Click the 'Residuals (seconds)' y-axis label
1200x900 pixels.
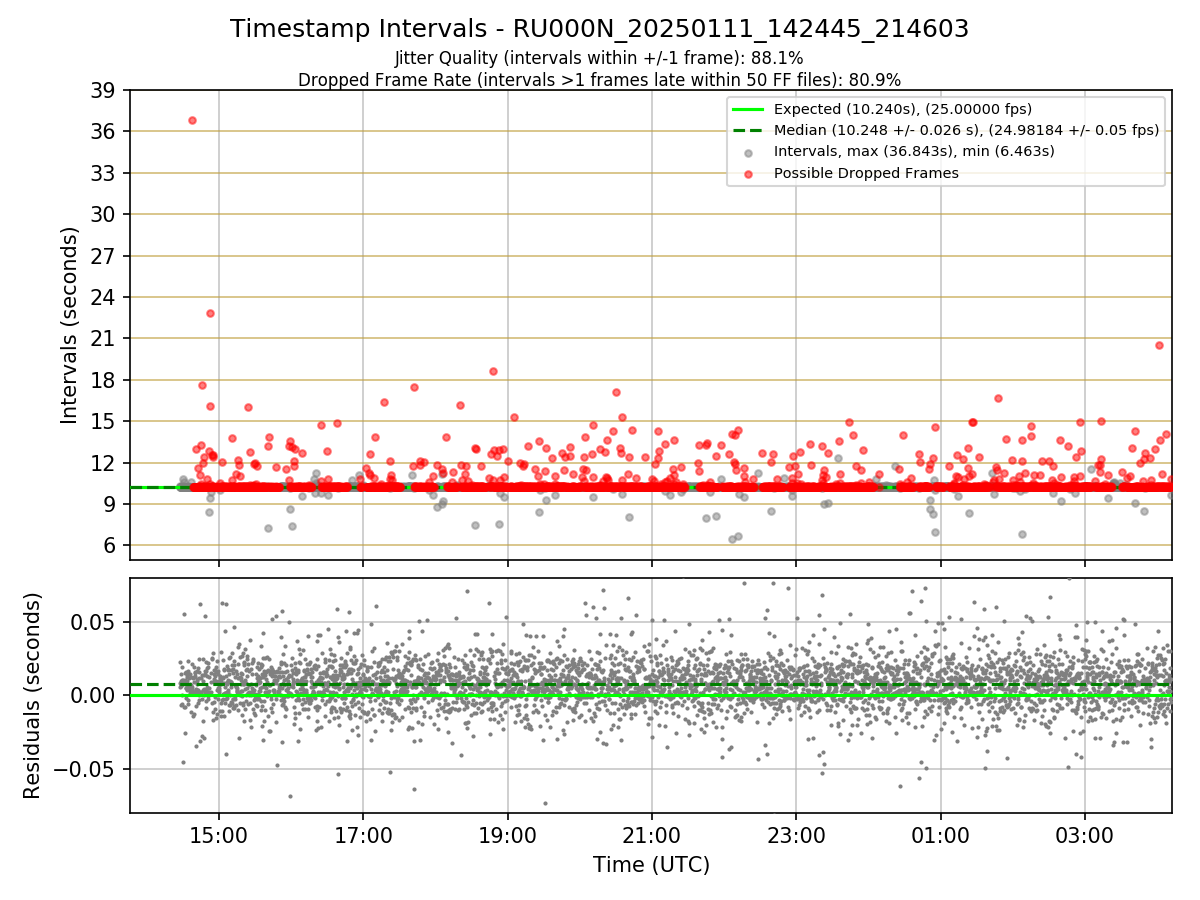click(x=33, y=695)
